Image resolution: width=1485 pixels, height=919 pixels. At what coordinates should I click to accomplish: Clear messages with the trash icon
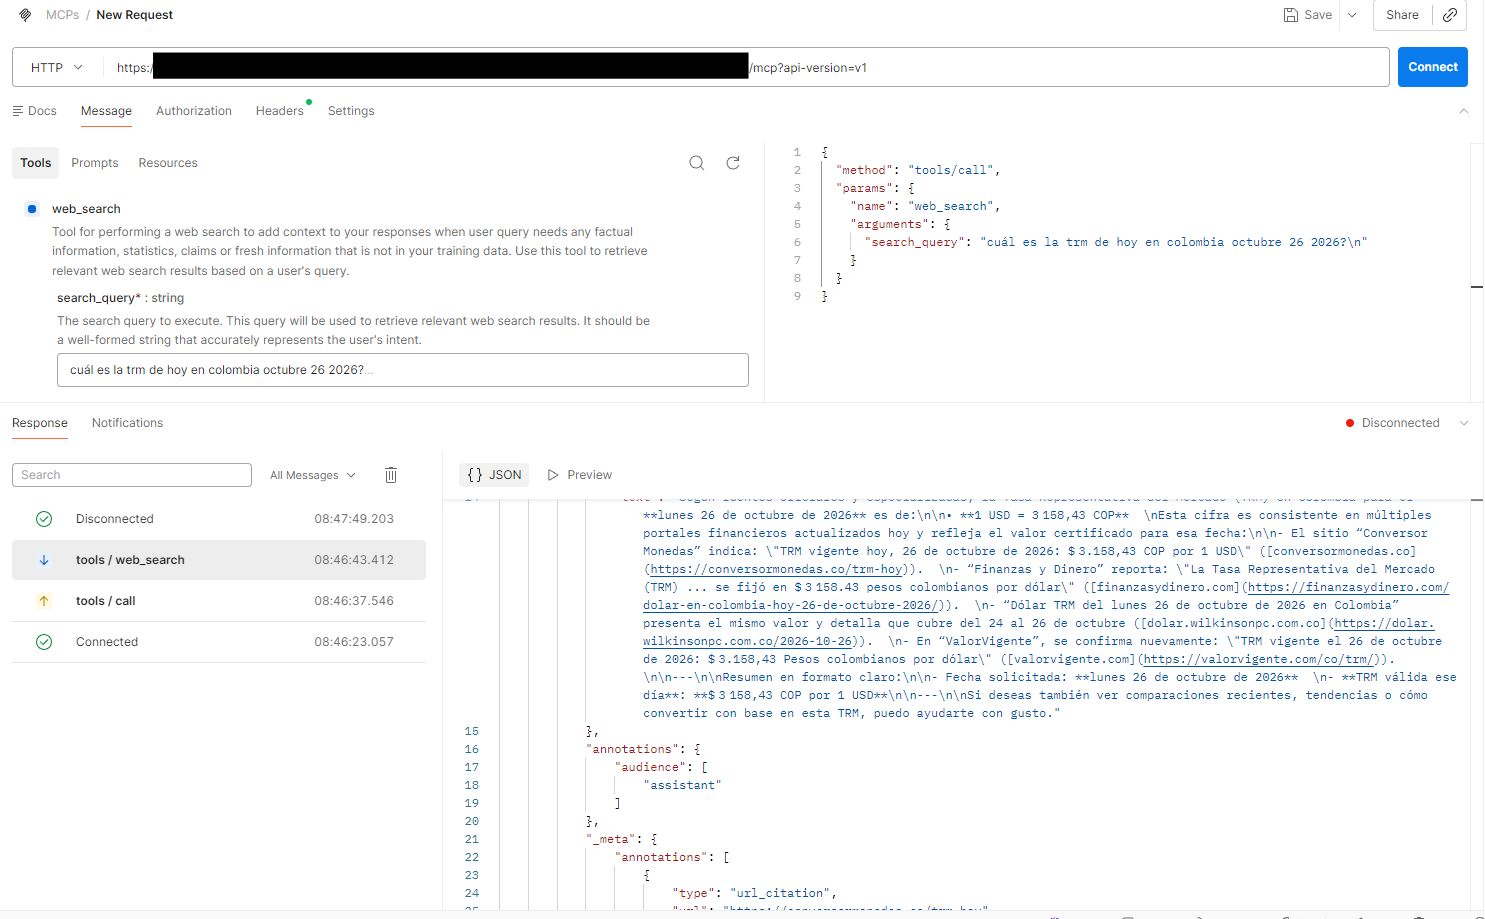click(391, 475)
